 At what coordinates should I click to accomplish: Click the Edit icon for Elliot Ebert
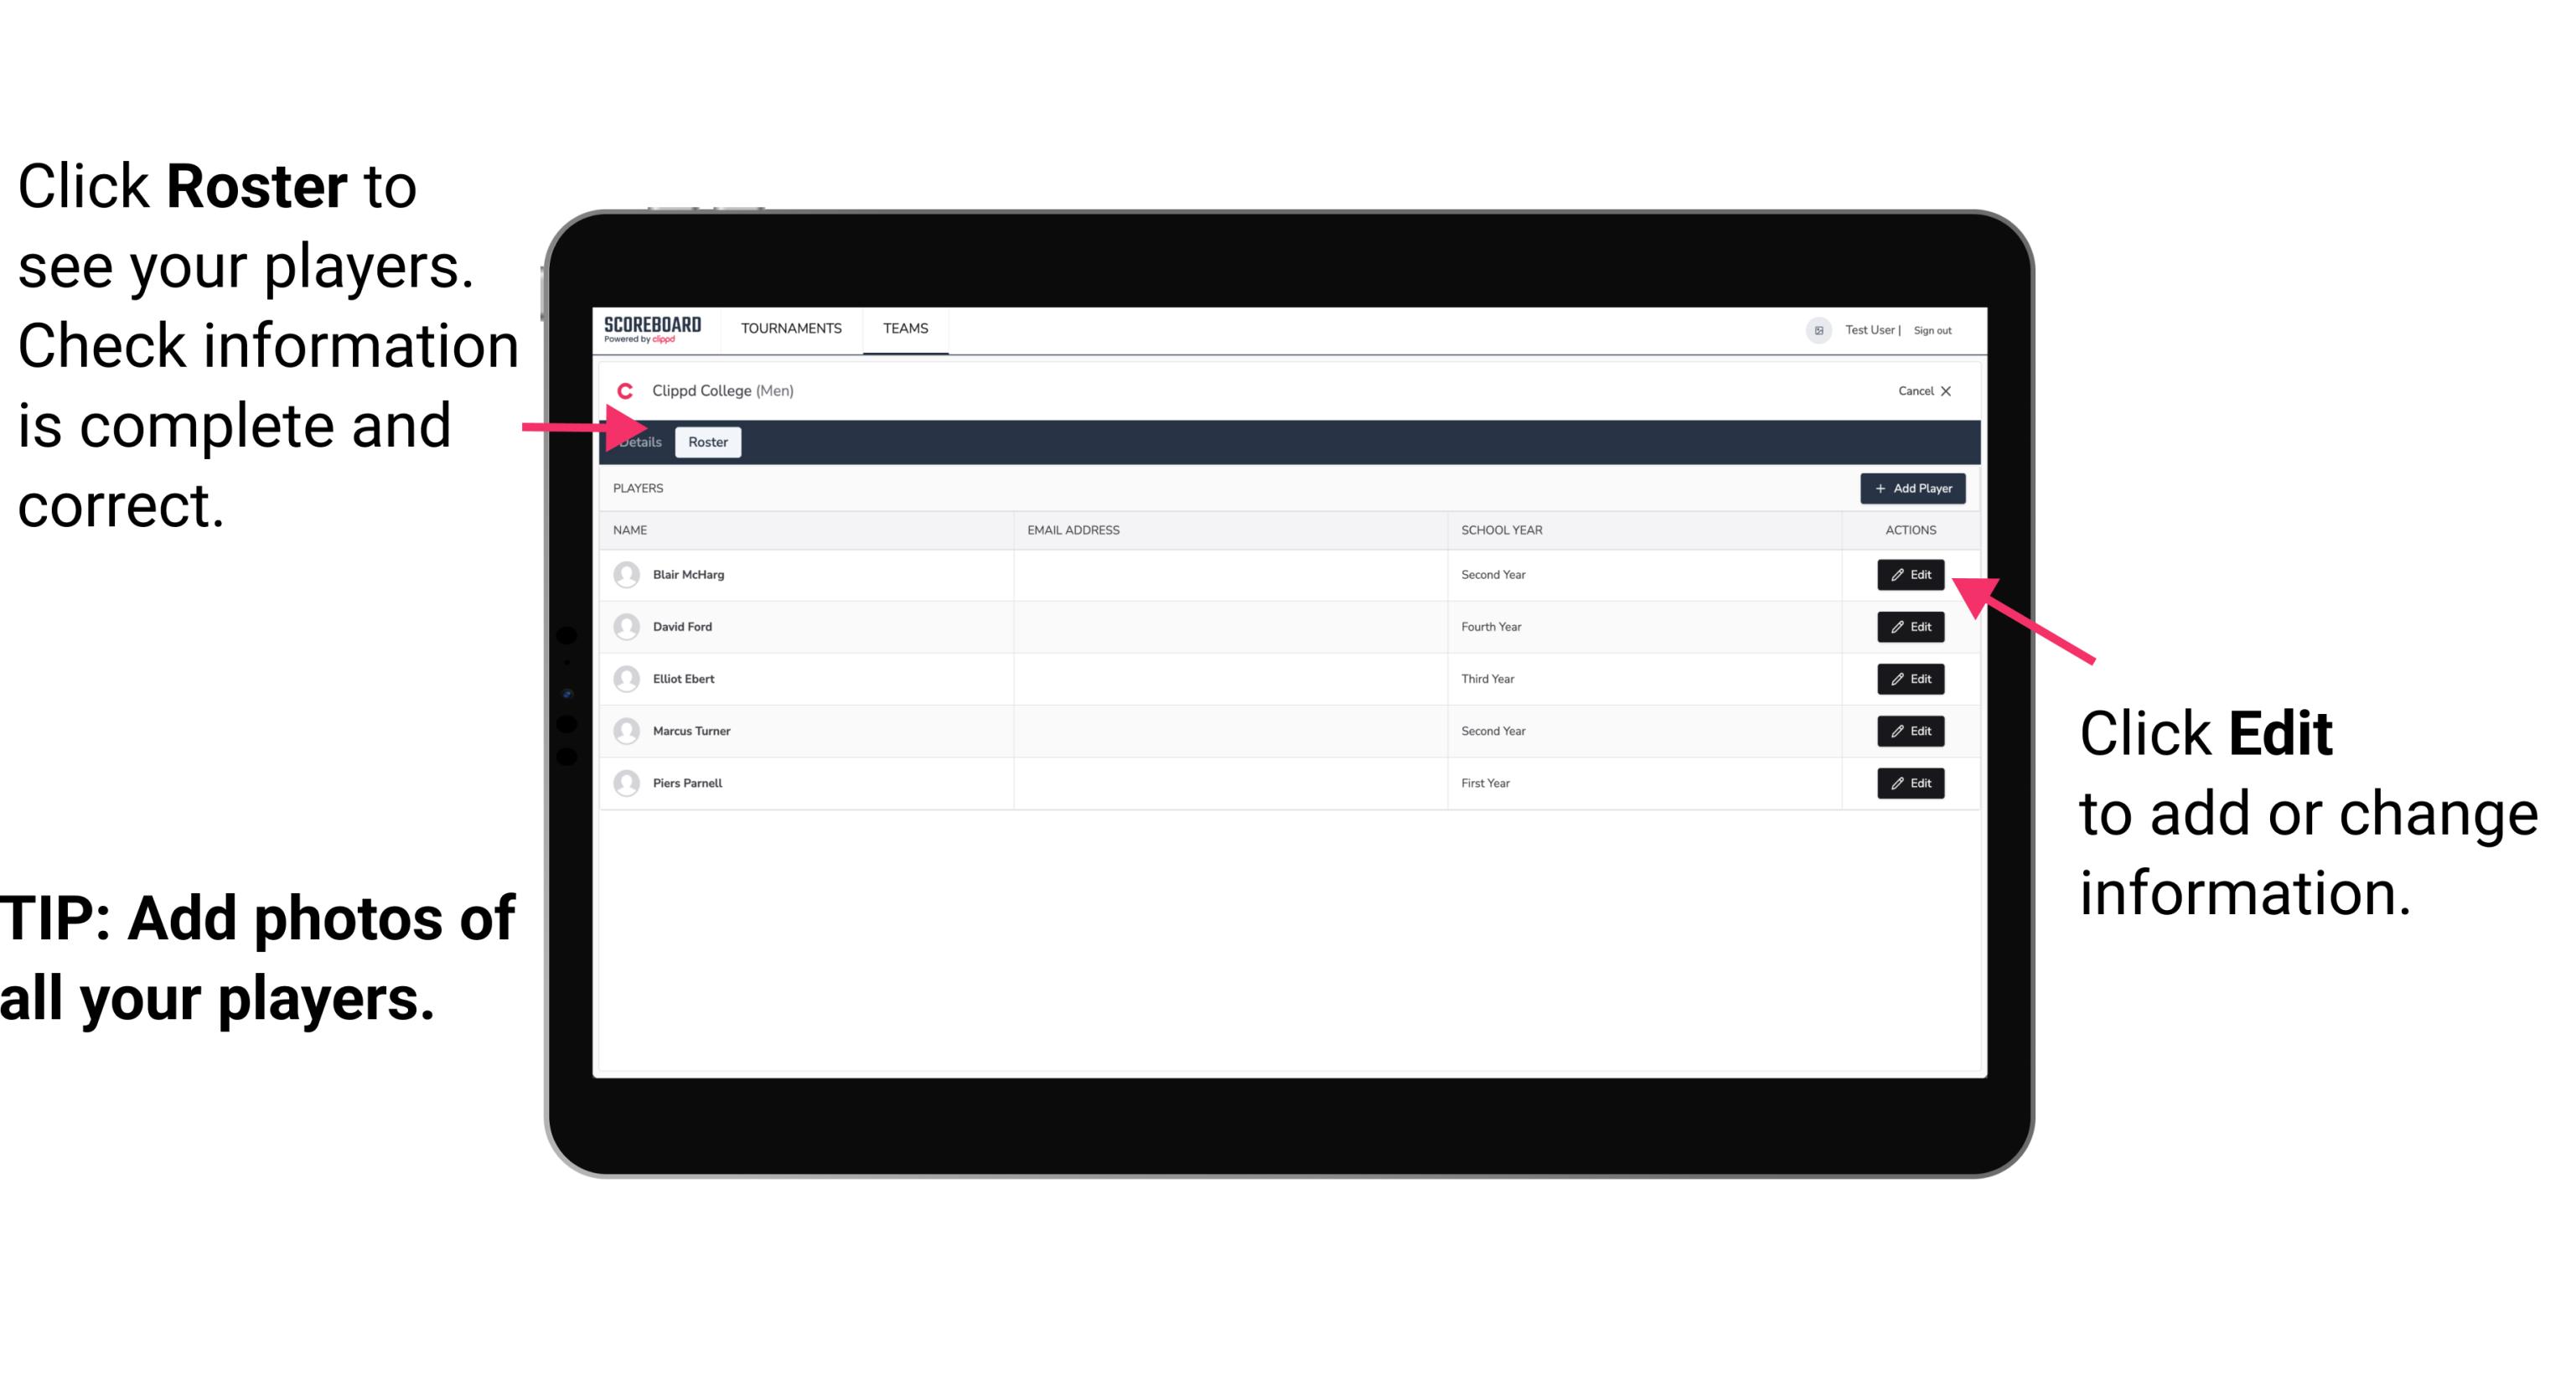coord(1911,678)
